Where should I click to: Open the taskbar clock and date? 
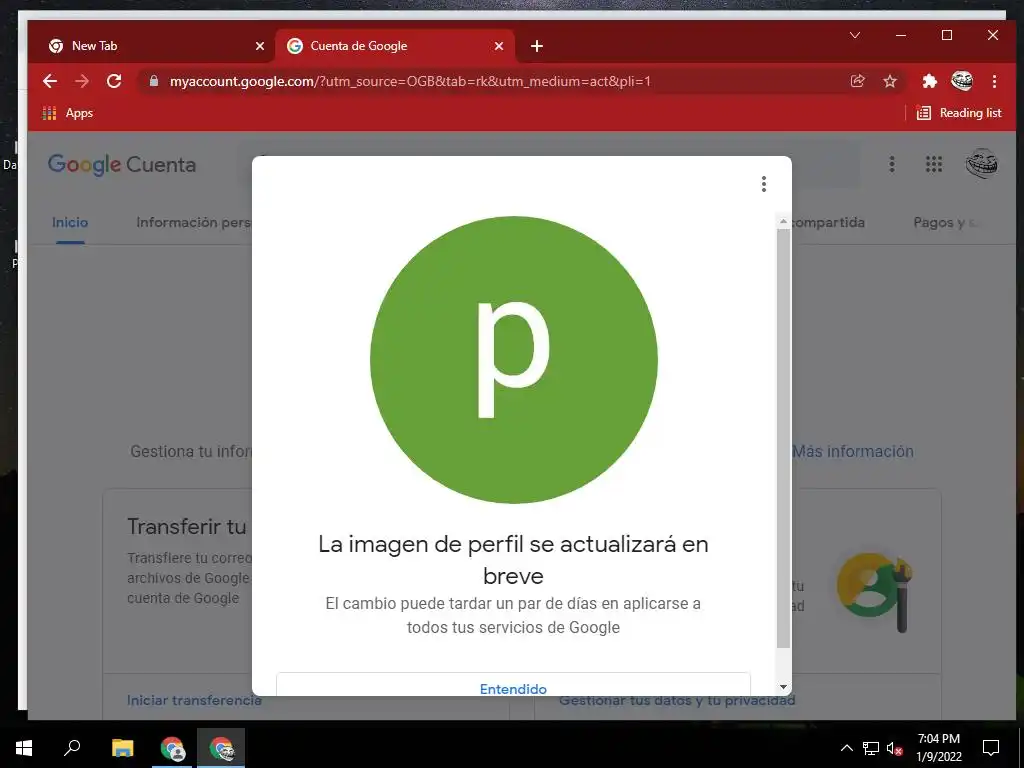pos(938,748)
